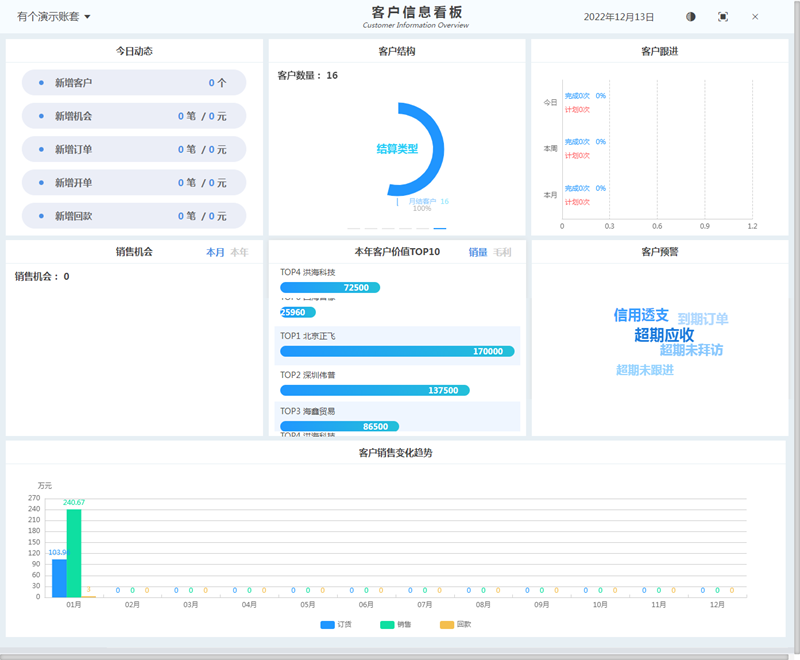
Task: Click the 月结客户 16 donut legend label
Action: click(x=429, y=201)
